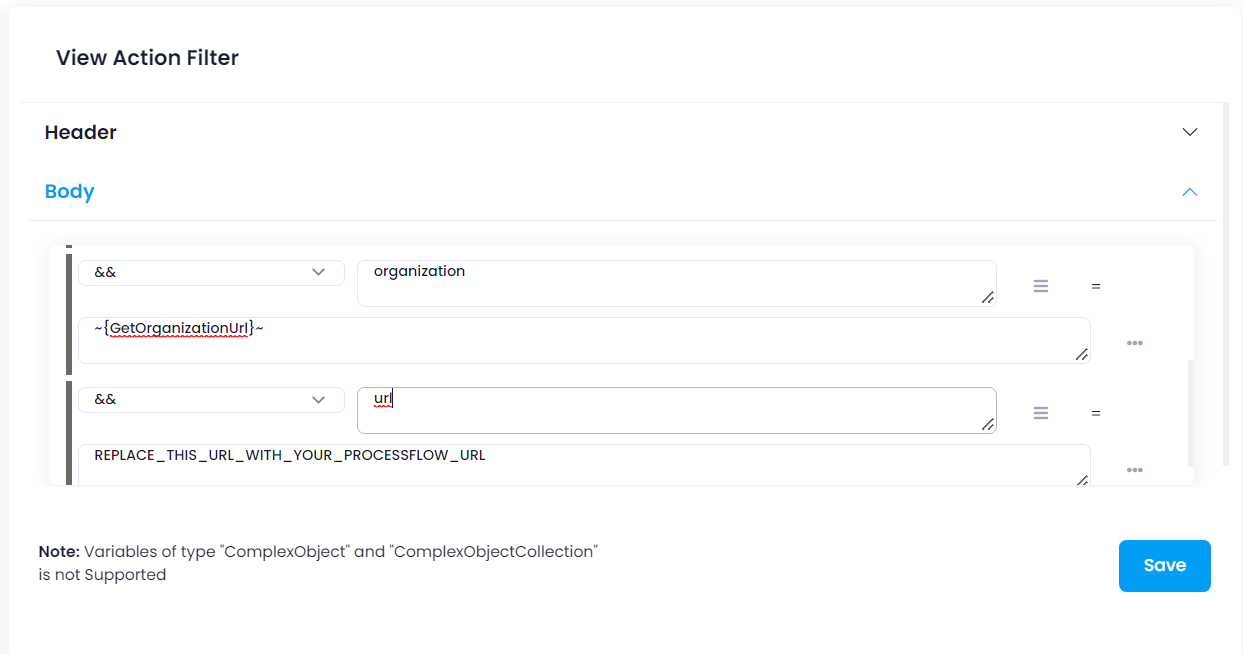Click equals operator icon in second condition row
1243x654 pixels.
coord(1096,412)
